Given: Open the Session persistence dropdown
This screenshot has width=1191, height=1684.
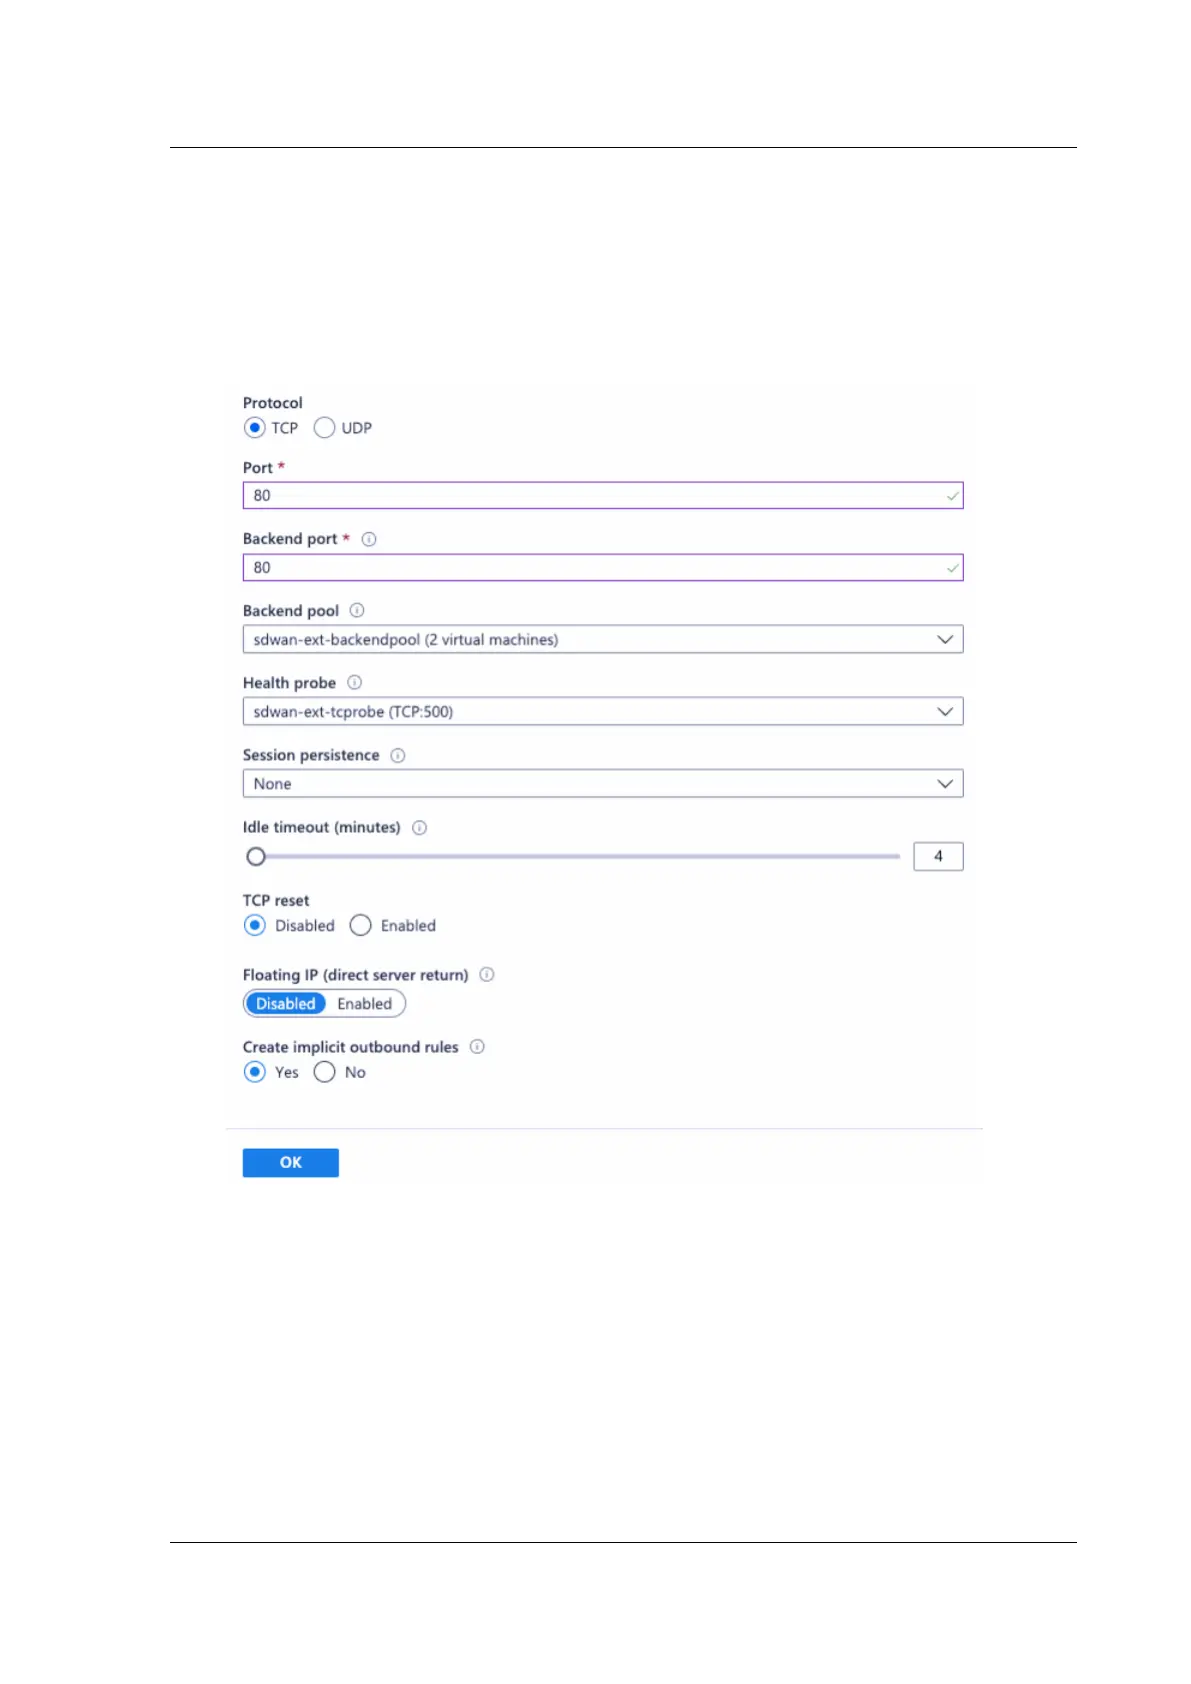Looking at the screenshot, I should 603,783.
